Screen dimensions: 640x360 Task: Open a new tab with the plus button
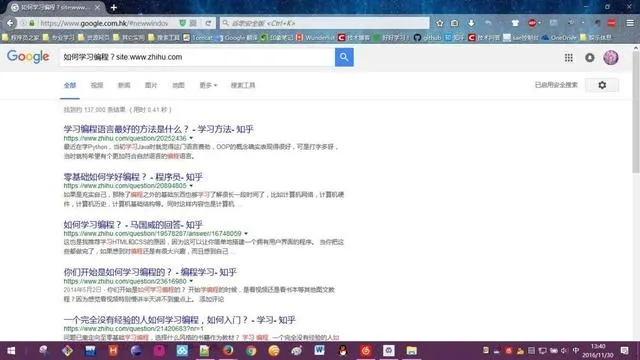pyautogui.click(x=113, y=7)
